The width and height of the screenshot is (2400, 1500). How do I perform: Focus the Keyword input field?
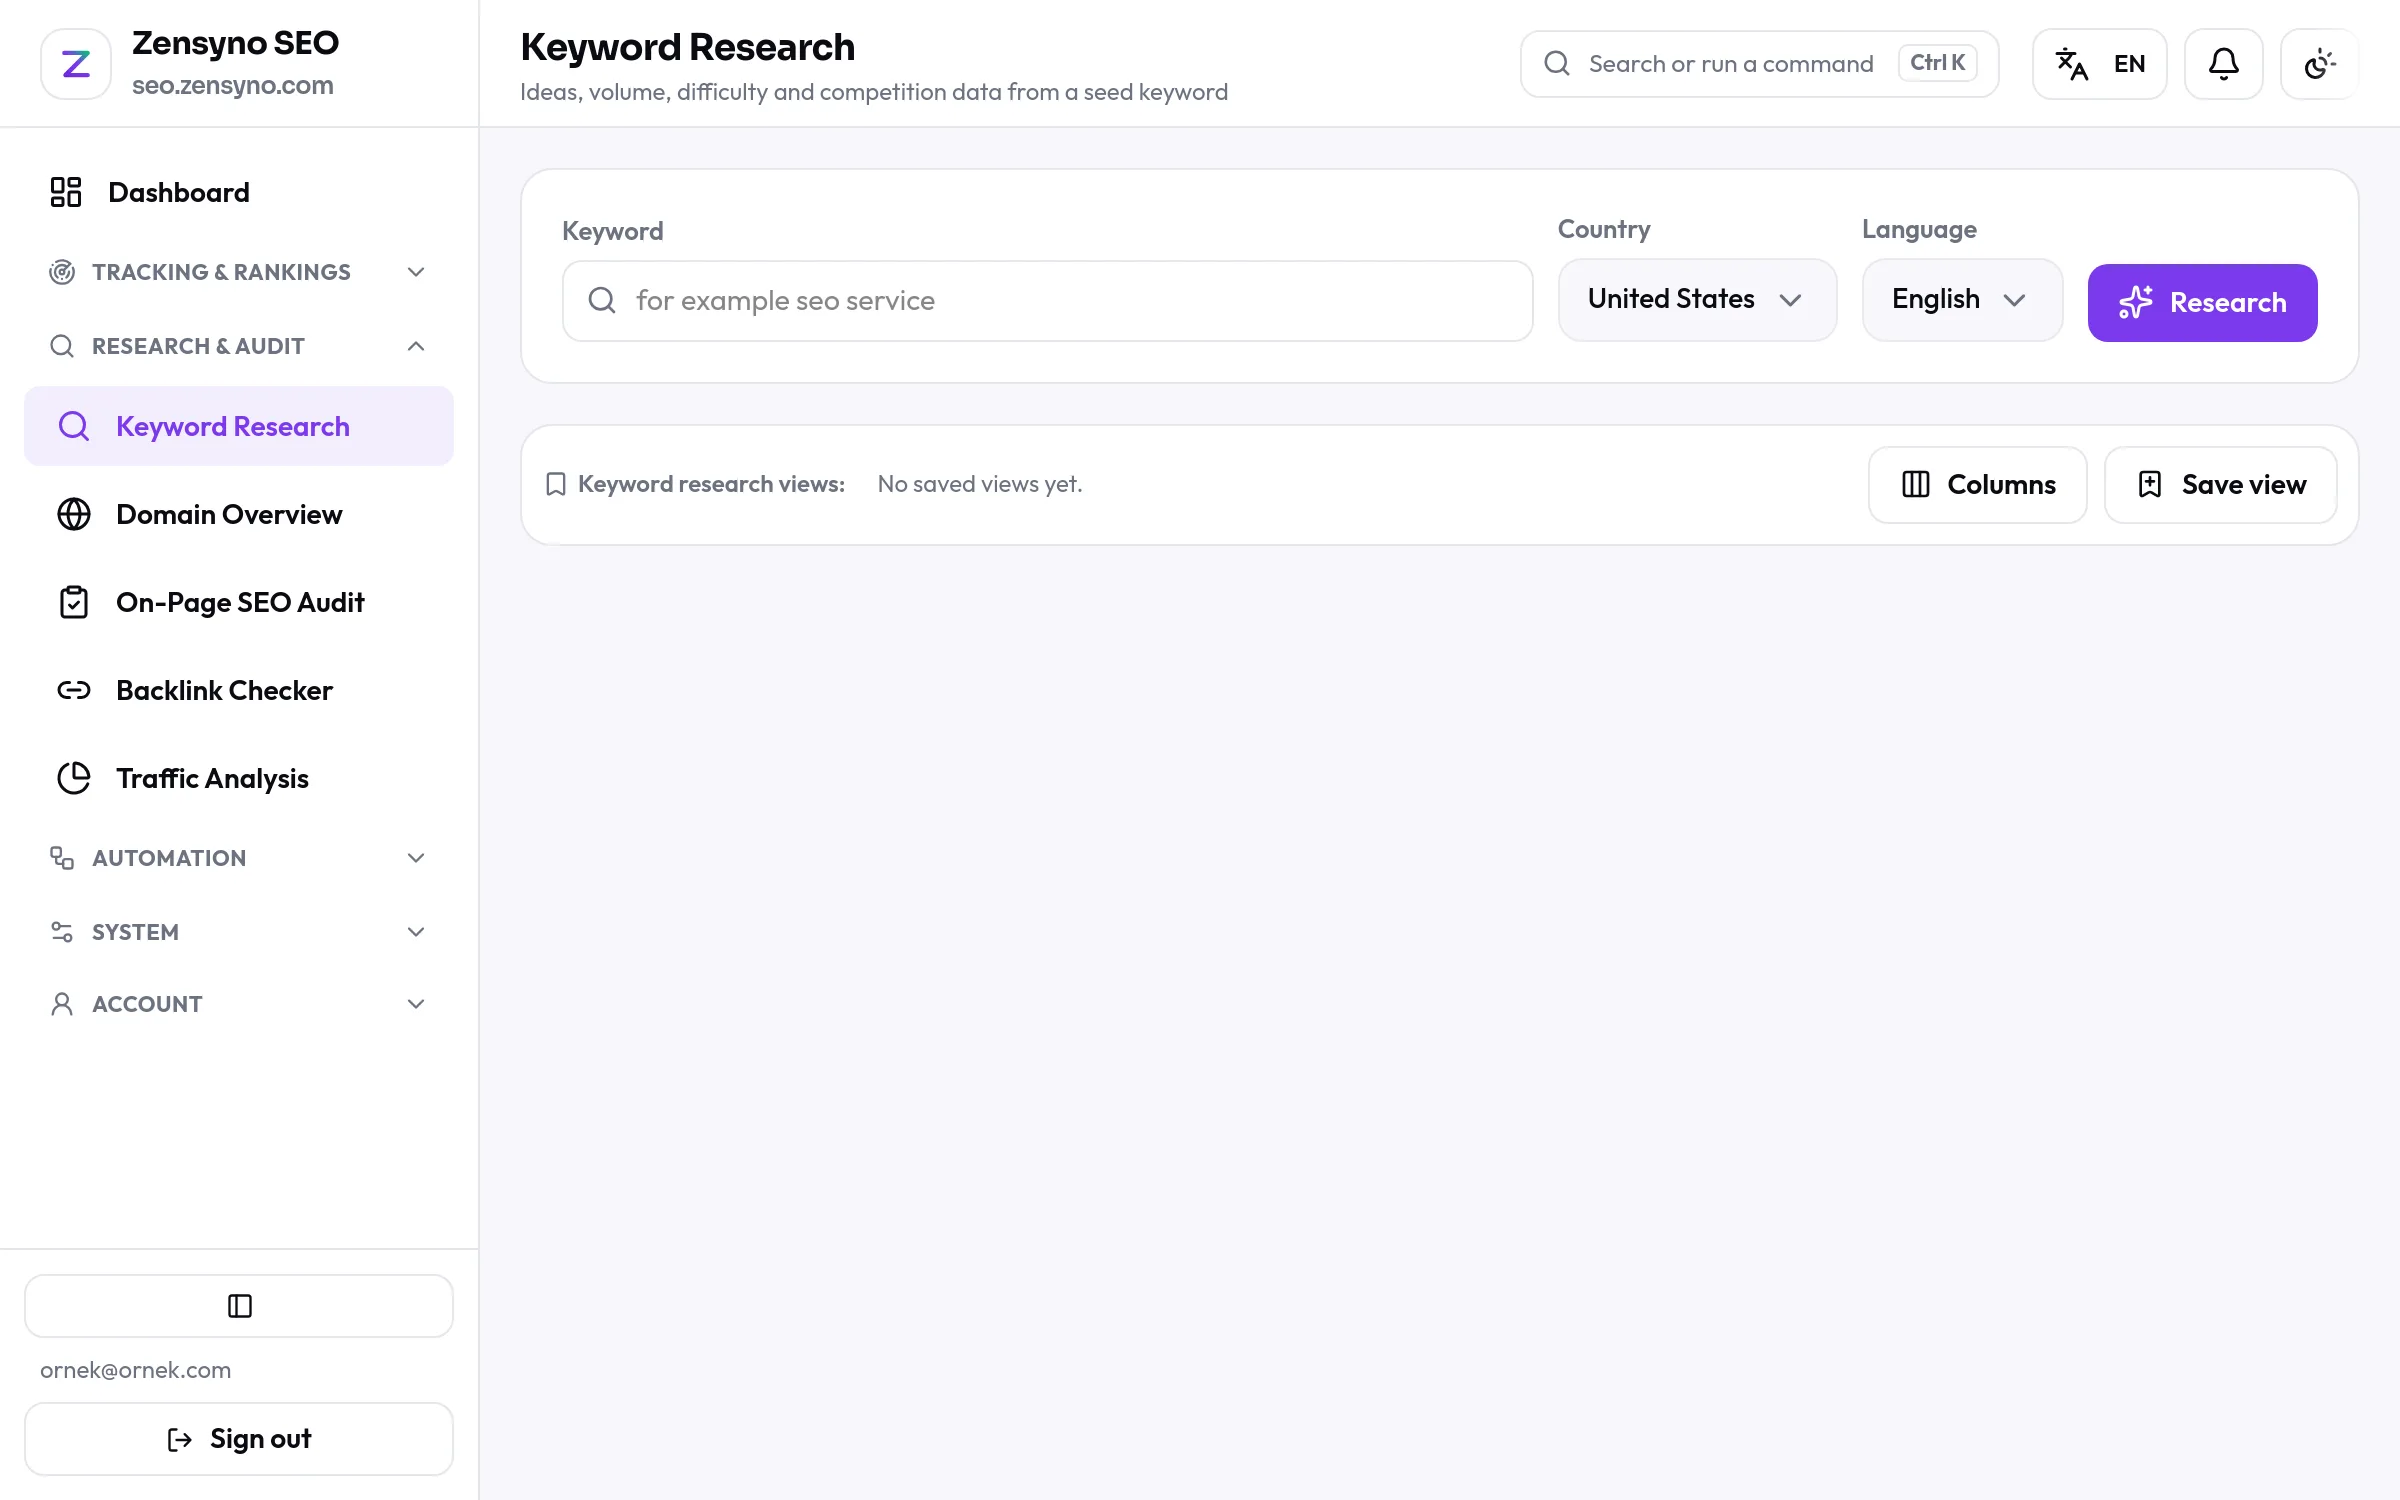(1047, 301)
